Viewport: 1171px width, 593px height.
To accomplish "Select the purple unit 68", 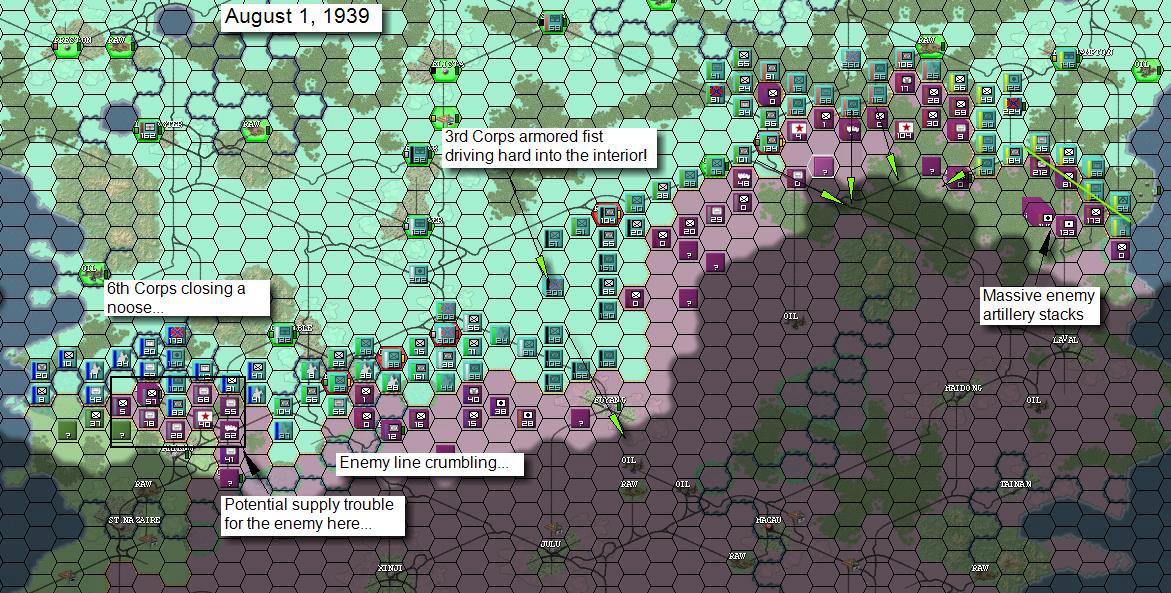I will point(203,394).
